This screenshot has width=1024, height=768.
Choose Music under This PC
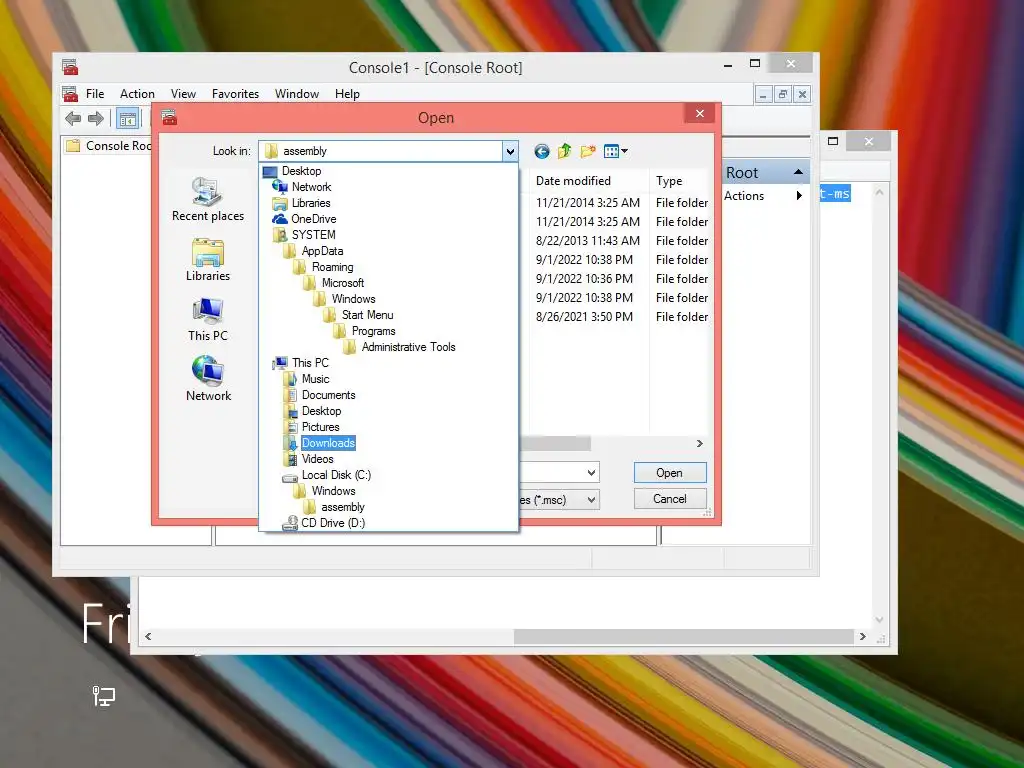[x=315, y=379]
